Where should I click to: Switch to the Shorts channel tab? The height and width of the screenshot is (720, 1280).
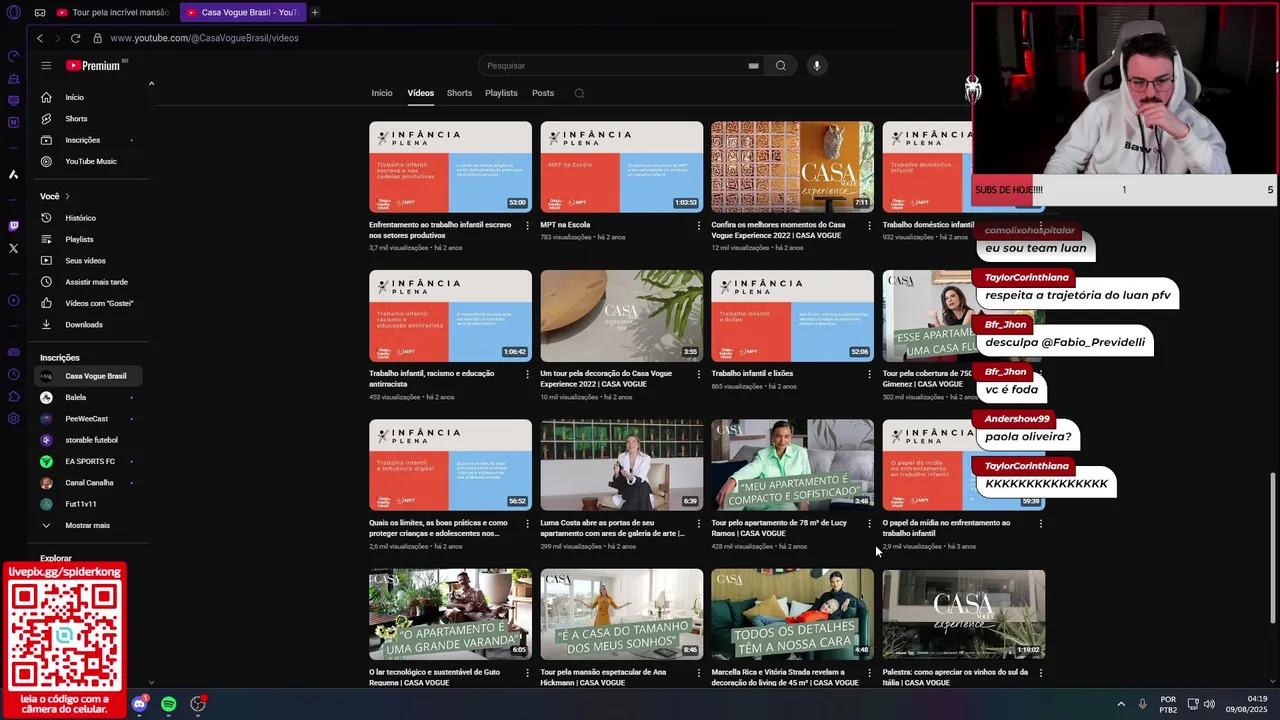460,93
